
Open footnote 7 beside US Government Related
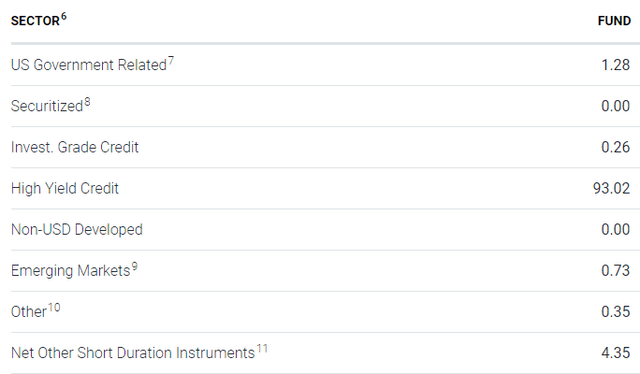[x=171, y=61]
